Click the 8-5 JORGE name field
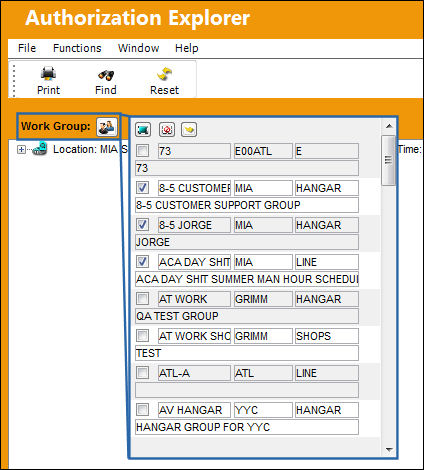The height and width of the screenshot is (470, 424). pyautogui.click(x=194, y=225)
